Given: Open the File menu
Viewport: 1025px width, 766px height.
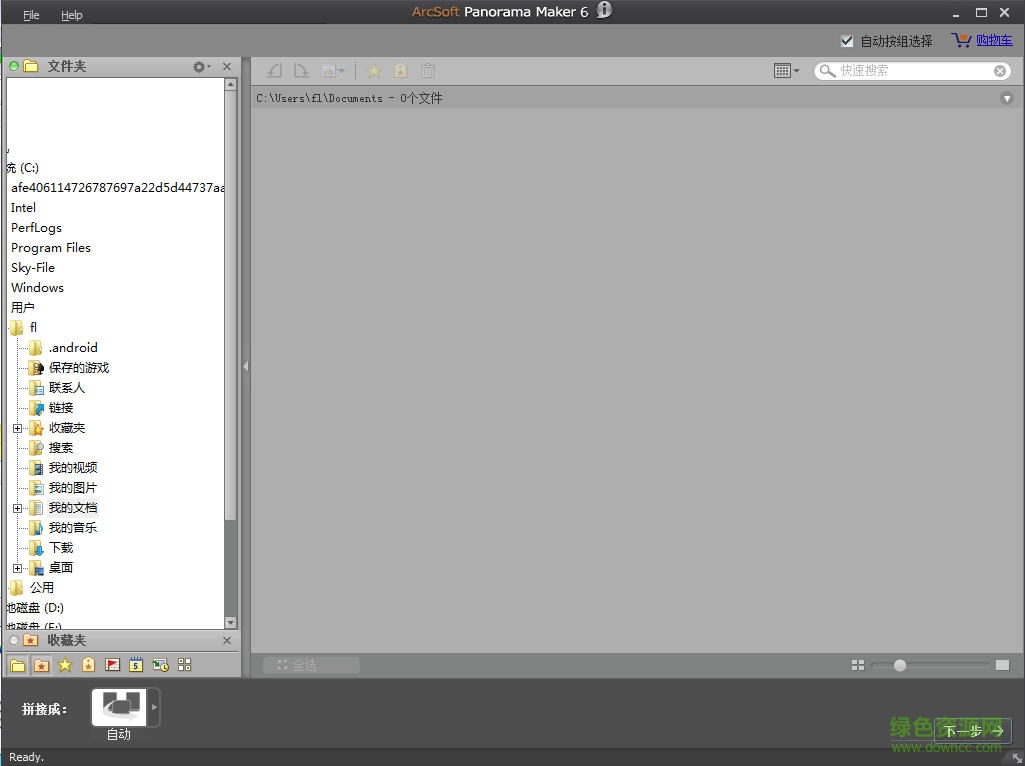Looking at the screenshot, I should click(31, 14).
